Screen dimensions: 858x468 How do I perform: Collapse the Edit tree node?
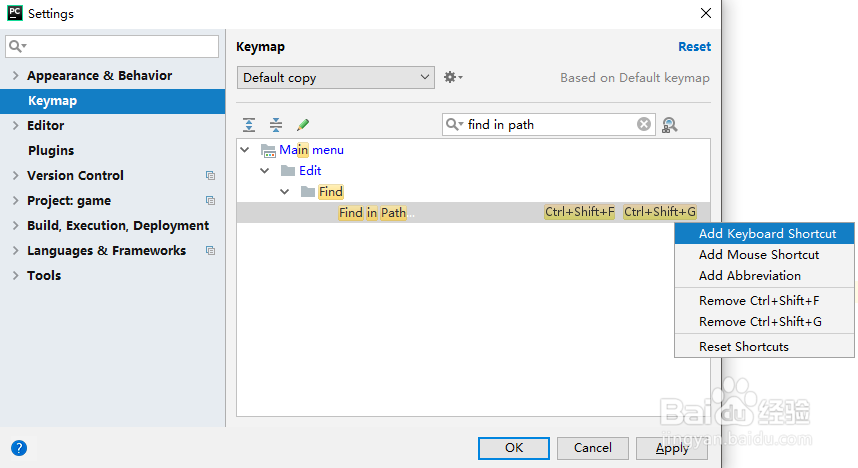(264, 171)
